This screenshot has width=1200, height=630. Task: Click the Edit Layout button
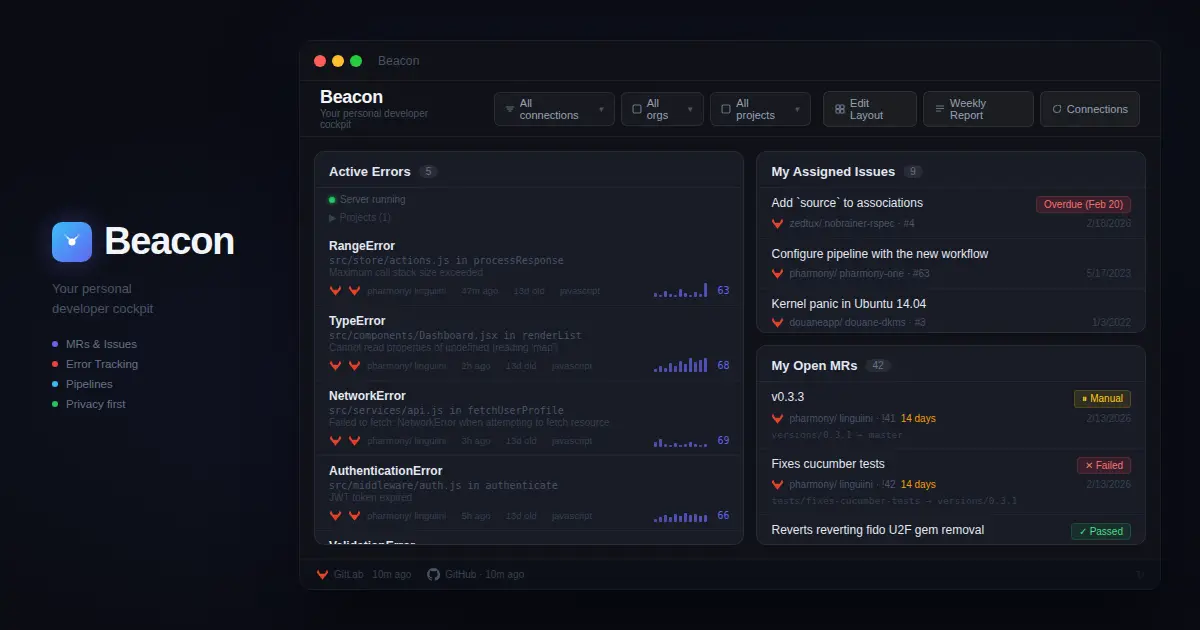870,109
